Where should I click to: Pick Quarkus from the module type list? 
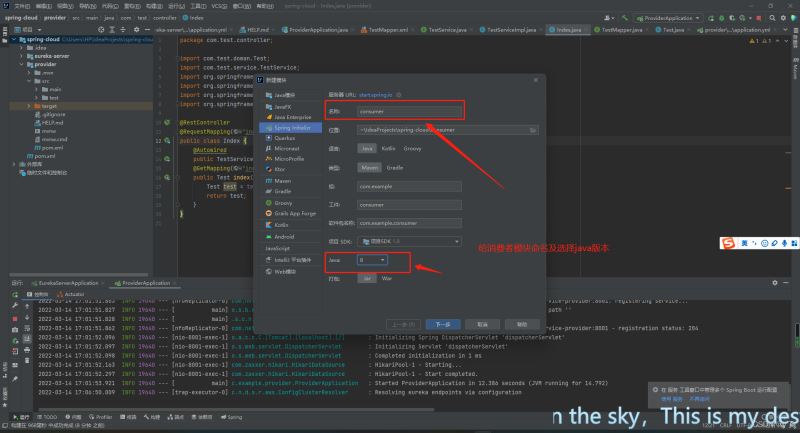(x=284, y=138)
